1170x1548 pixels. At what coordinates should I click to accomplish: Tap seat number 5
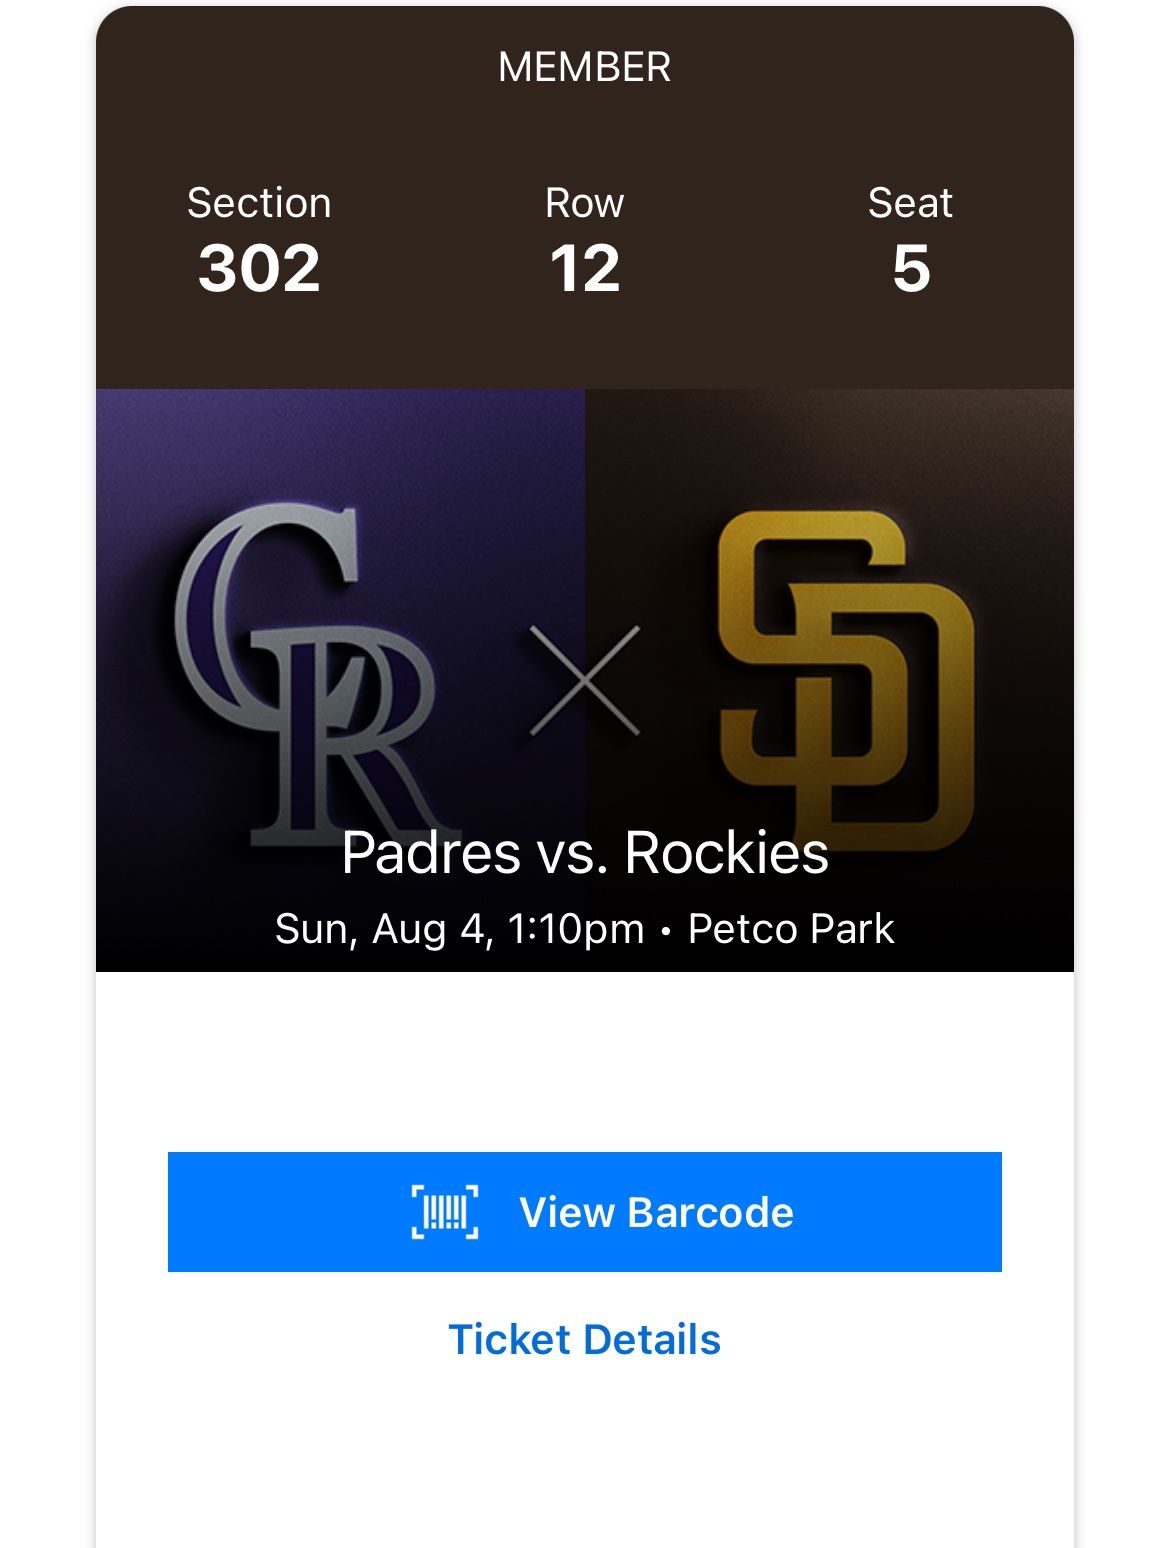(x=911, y=269)
